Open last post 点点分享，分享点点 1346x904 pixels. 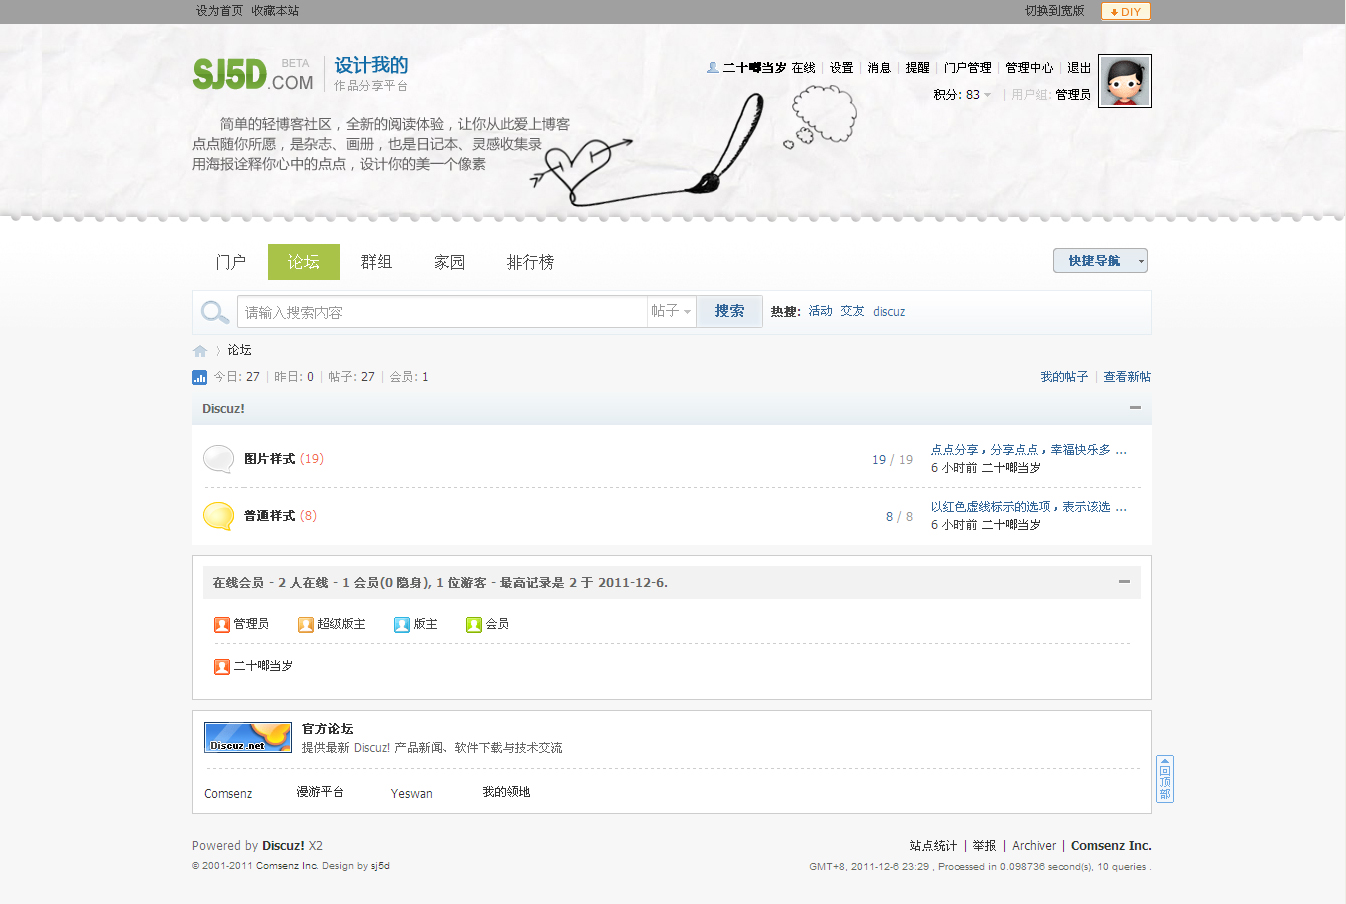[x=1029, y=450]
